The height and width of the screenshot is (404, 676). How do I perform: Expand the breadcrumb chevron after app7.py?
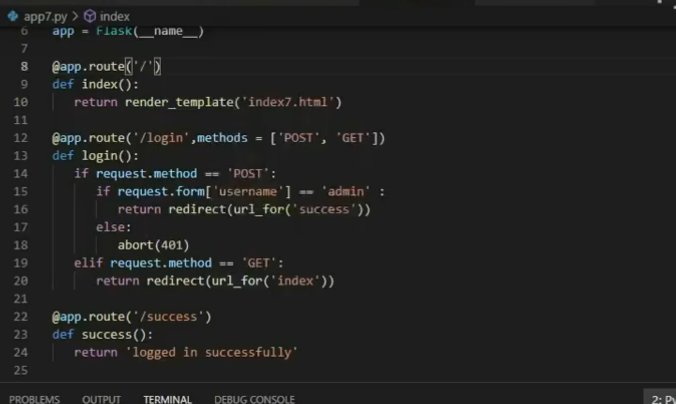pyautogui.click(x=75, y=16)
